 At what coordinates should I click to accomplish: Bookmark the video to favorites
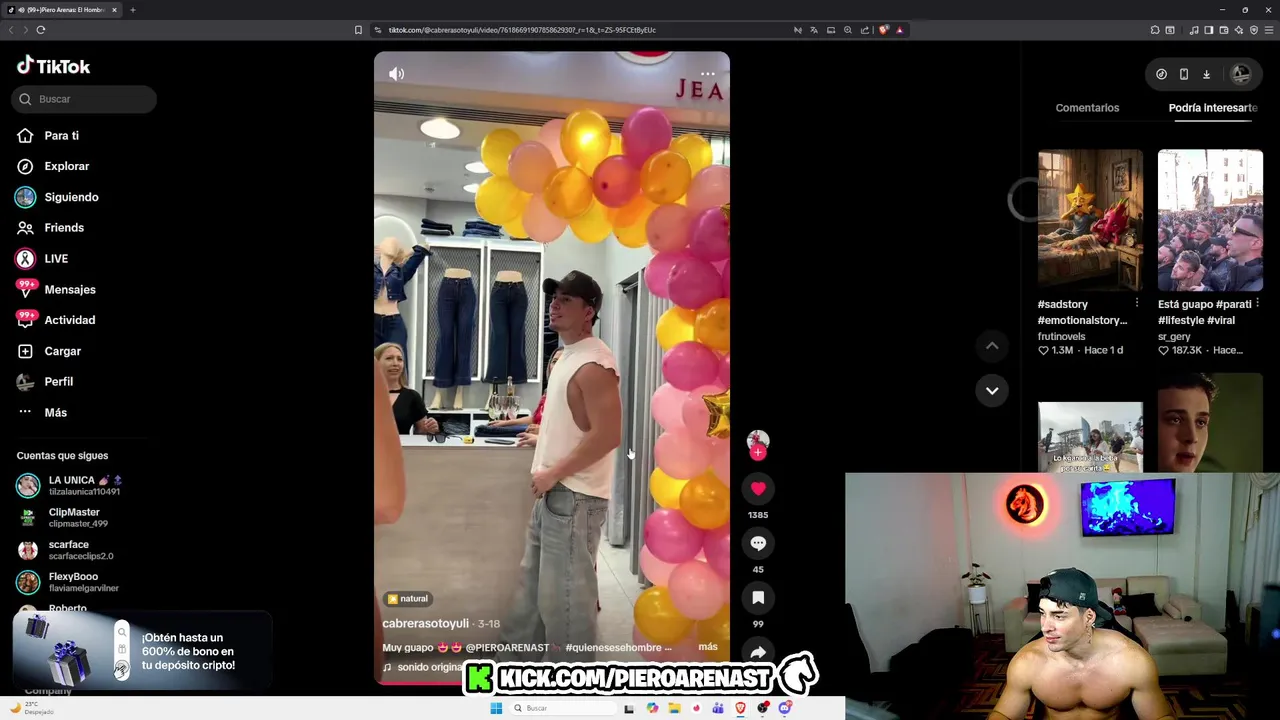click(758, 597)
